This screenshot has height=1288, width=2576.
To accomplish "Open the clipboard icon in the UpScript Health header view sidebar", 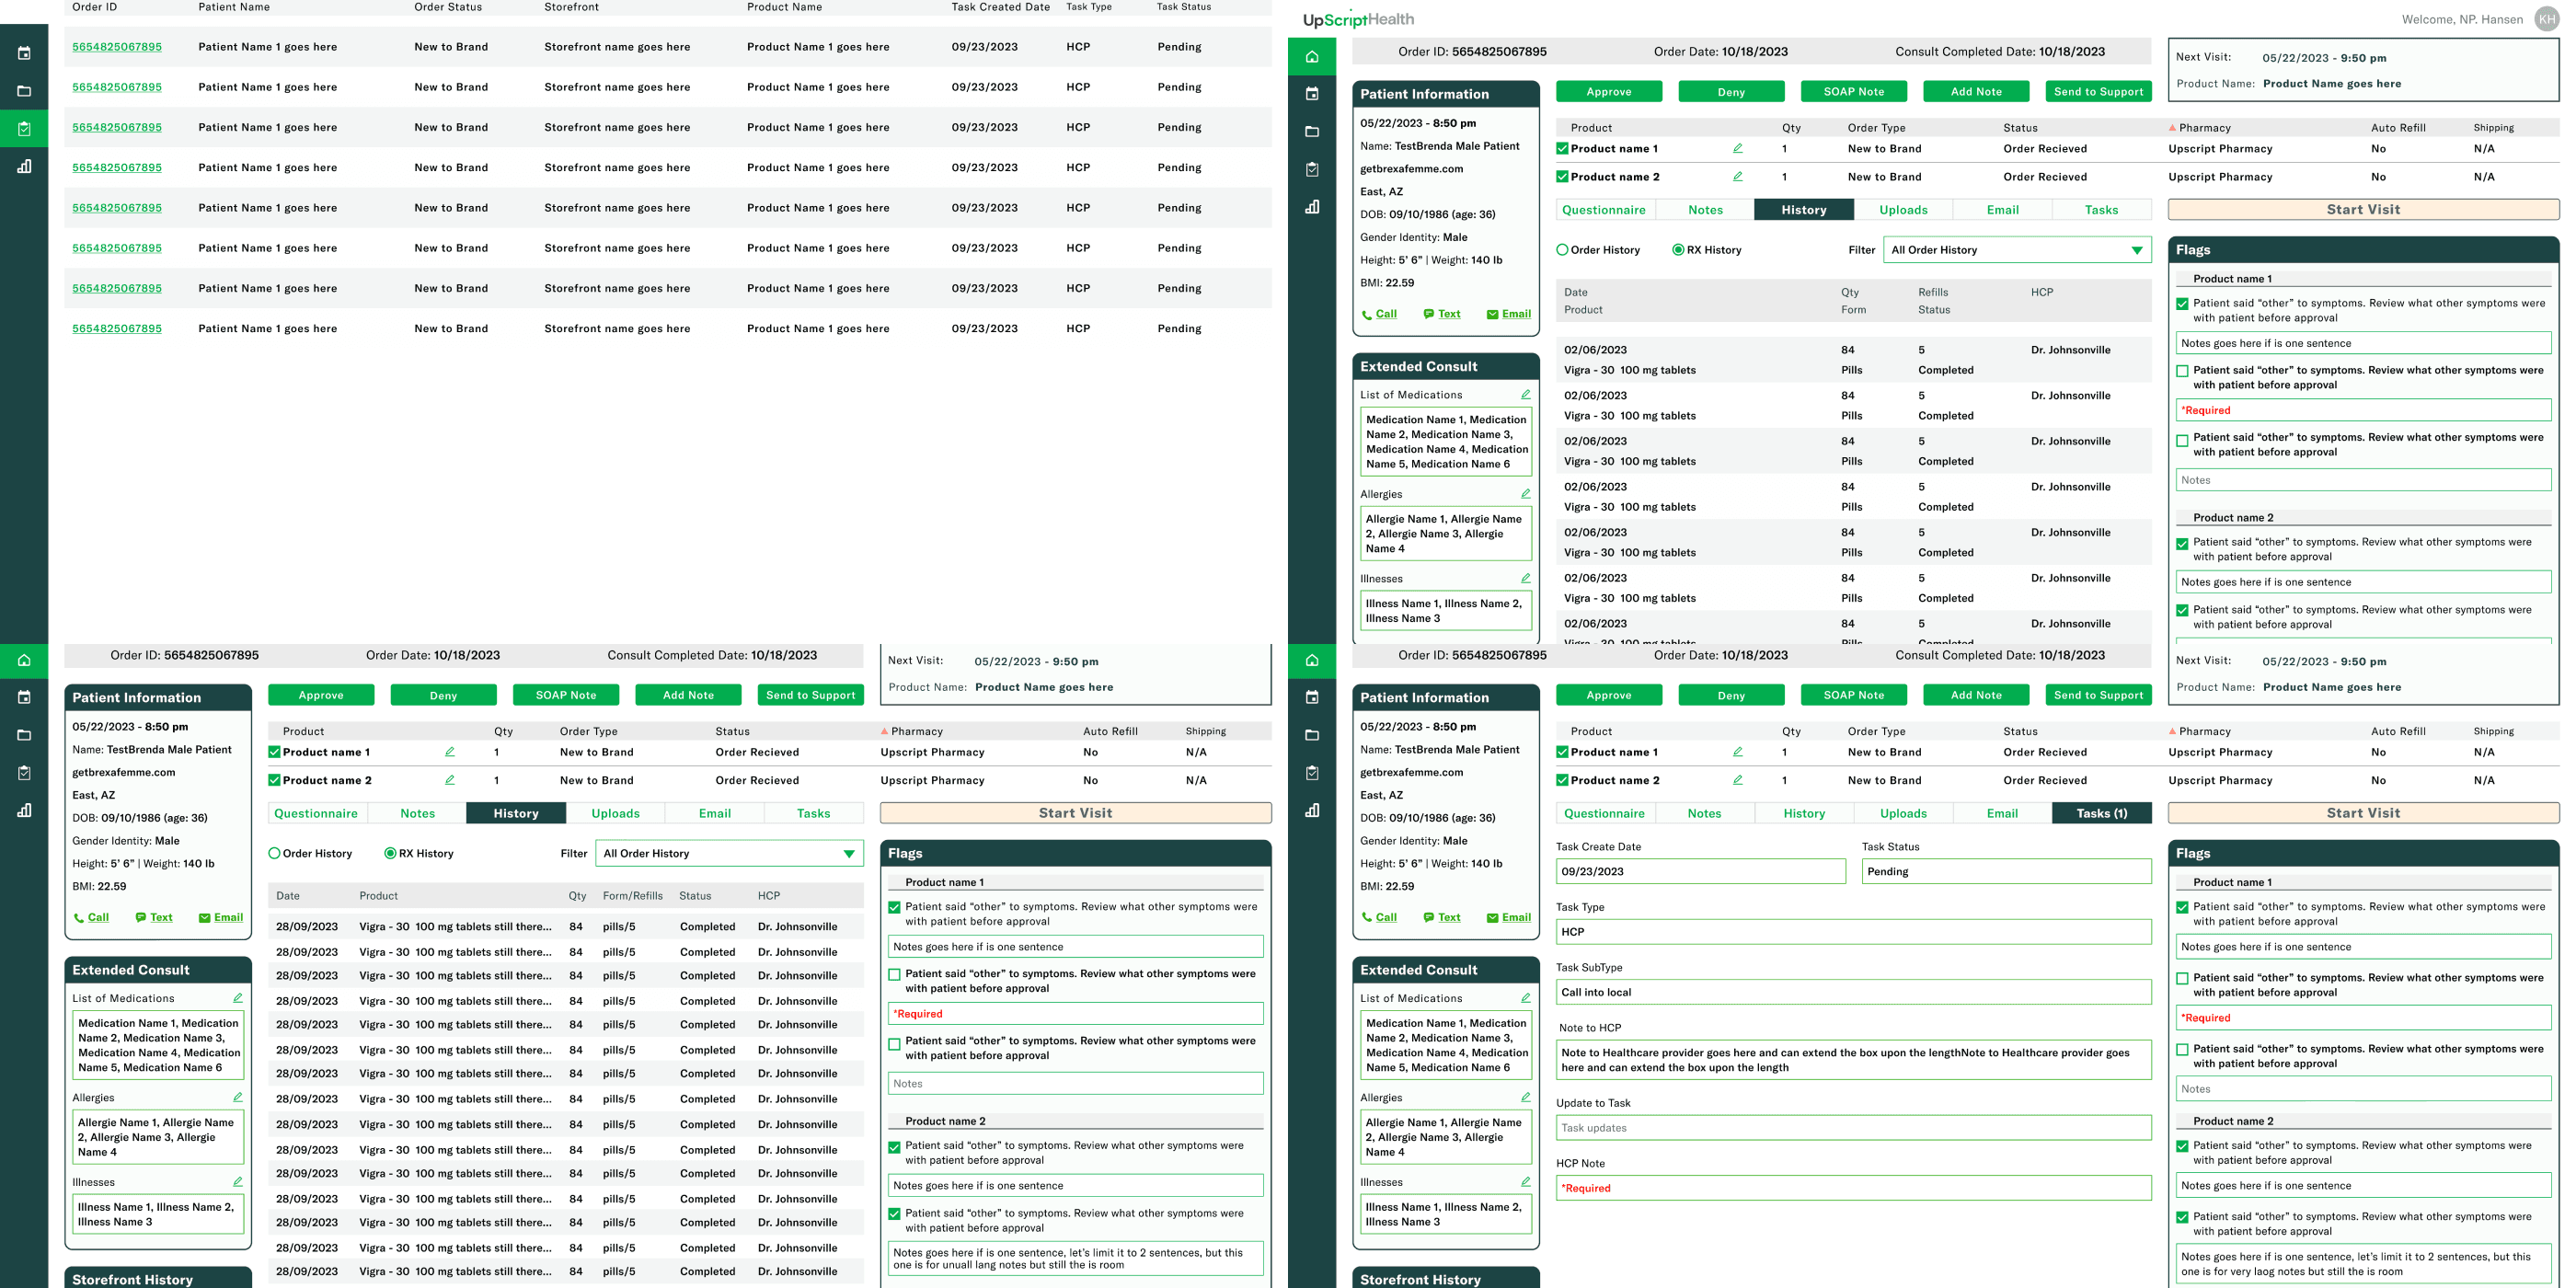I will (1312, 169).
